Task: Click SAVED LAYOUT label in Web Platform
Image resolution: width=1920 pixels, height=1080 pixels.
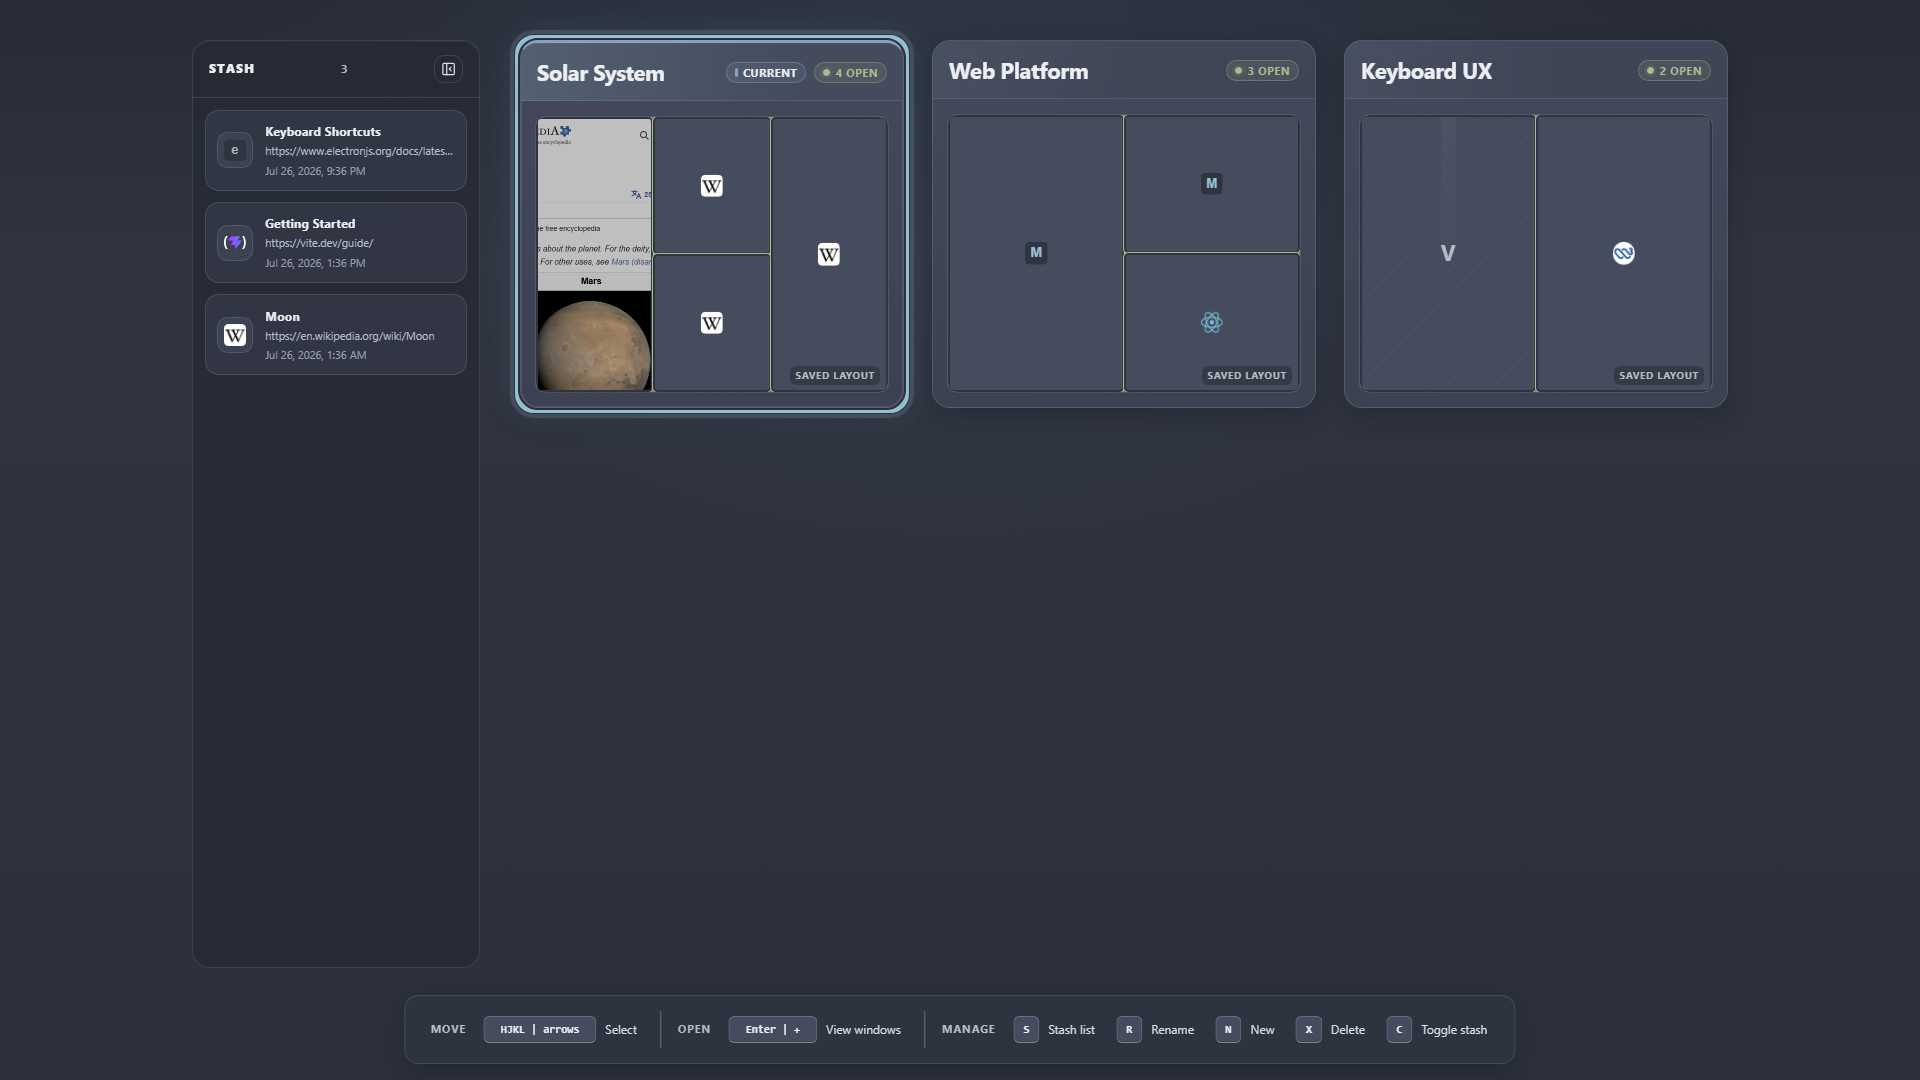Action: [1247, 376]
